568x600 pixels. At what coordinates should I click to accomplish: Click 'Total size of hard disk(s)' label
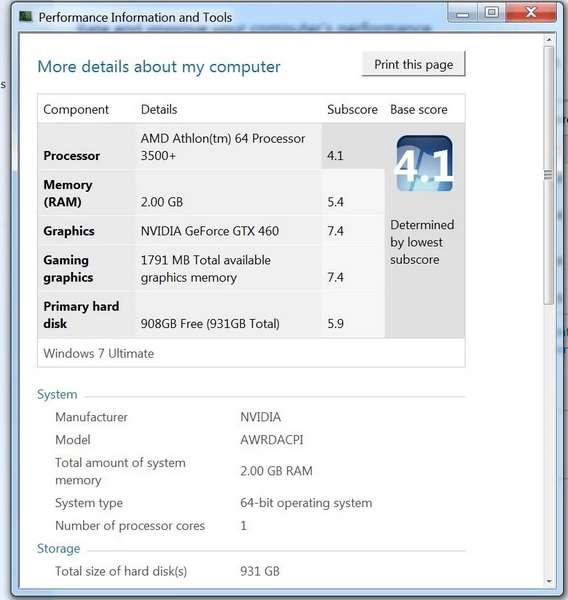[x=121, y=571]
